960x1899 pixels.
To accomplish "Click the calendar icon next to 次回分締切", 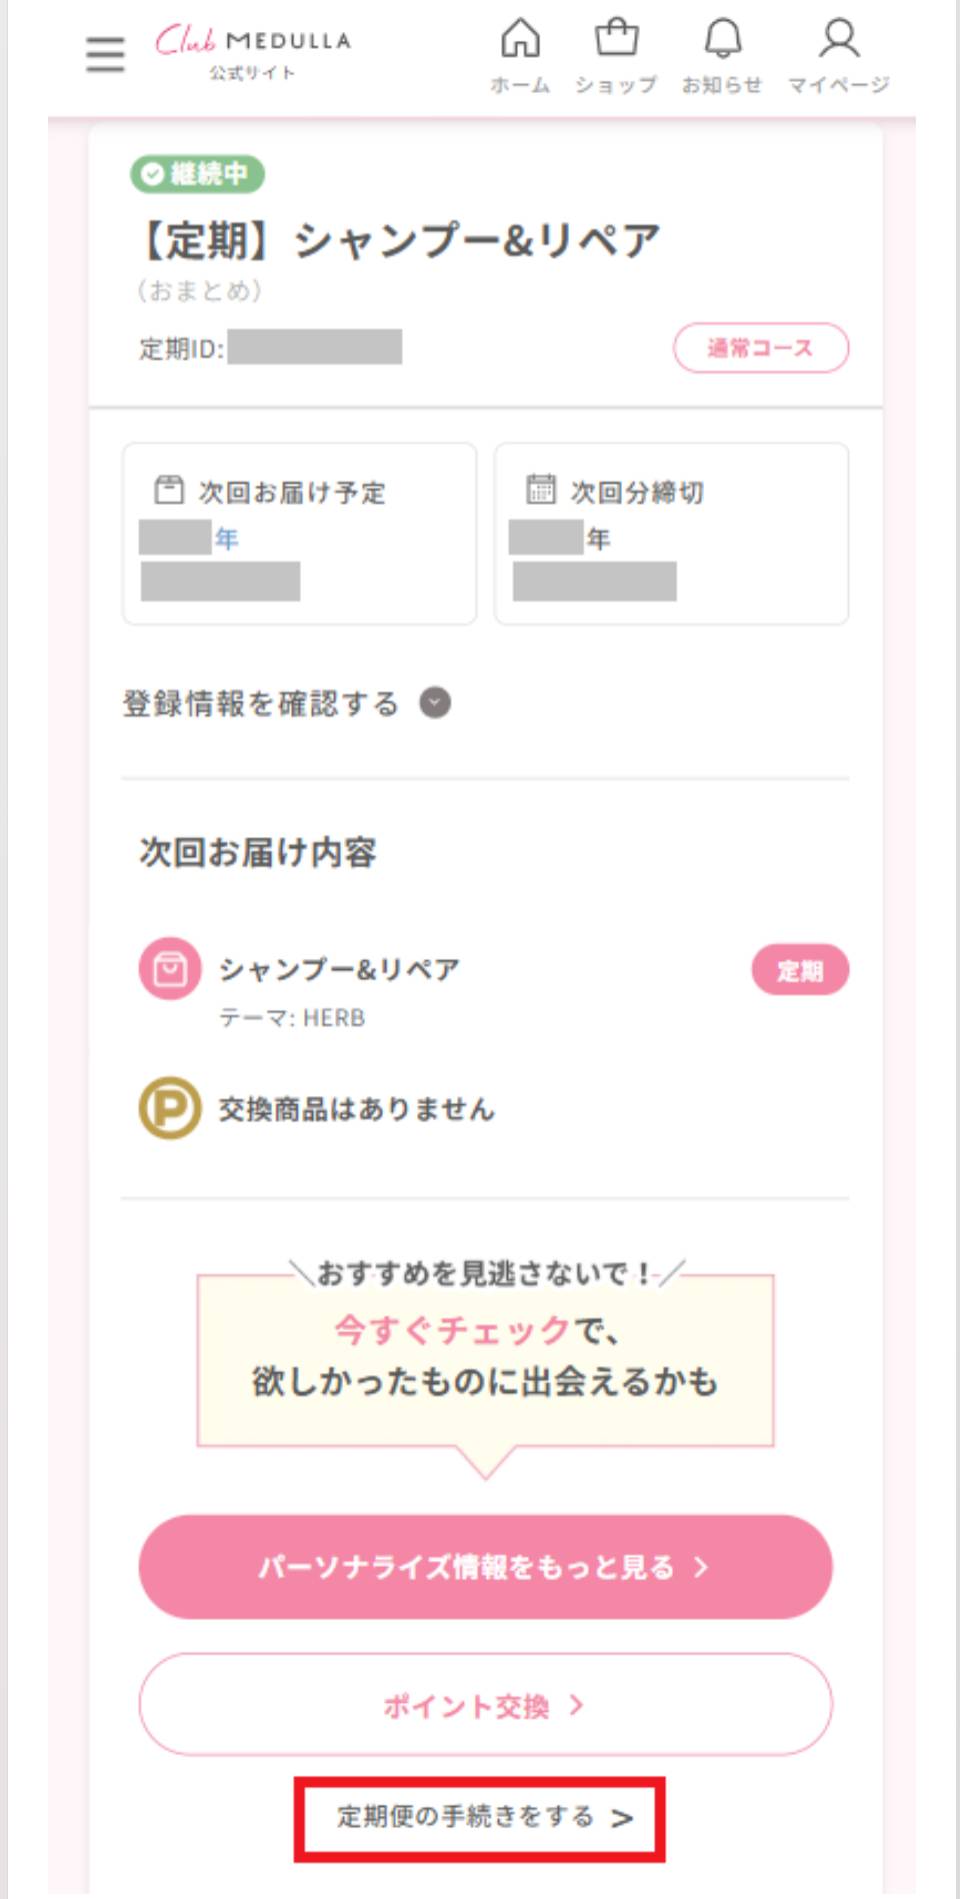I will pos(538,491).
